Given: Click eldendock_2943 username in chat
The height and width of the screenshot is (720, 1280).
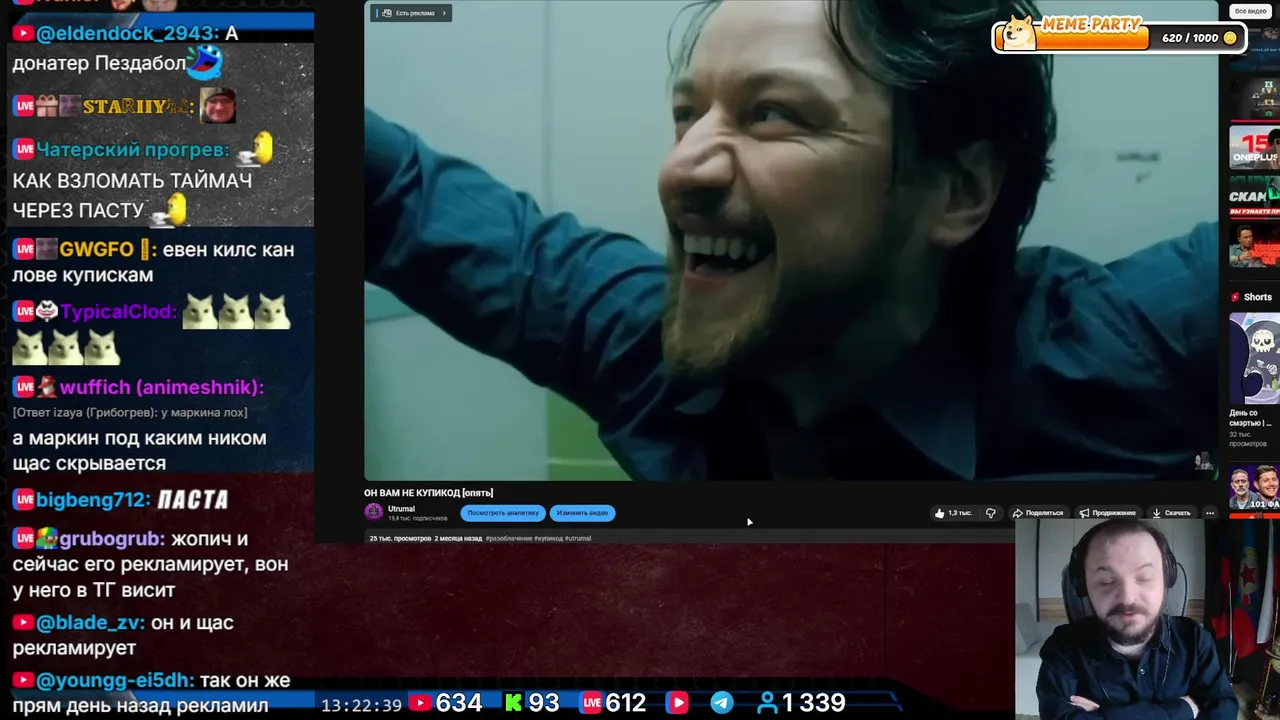Looking at the screenshot, I should (x=127, y=33).
